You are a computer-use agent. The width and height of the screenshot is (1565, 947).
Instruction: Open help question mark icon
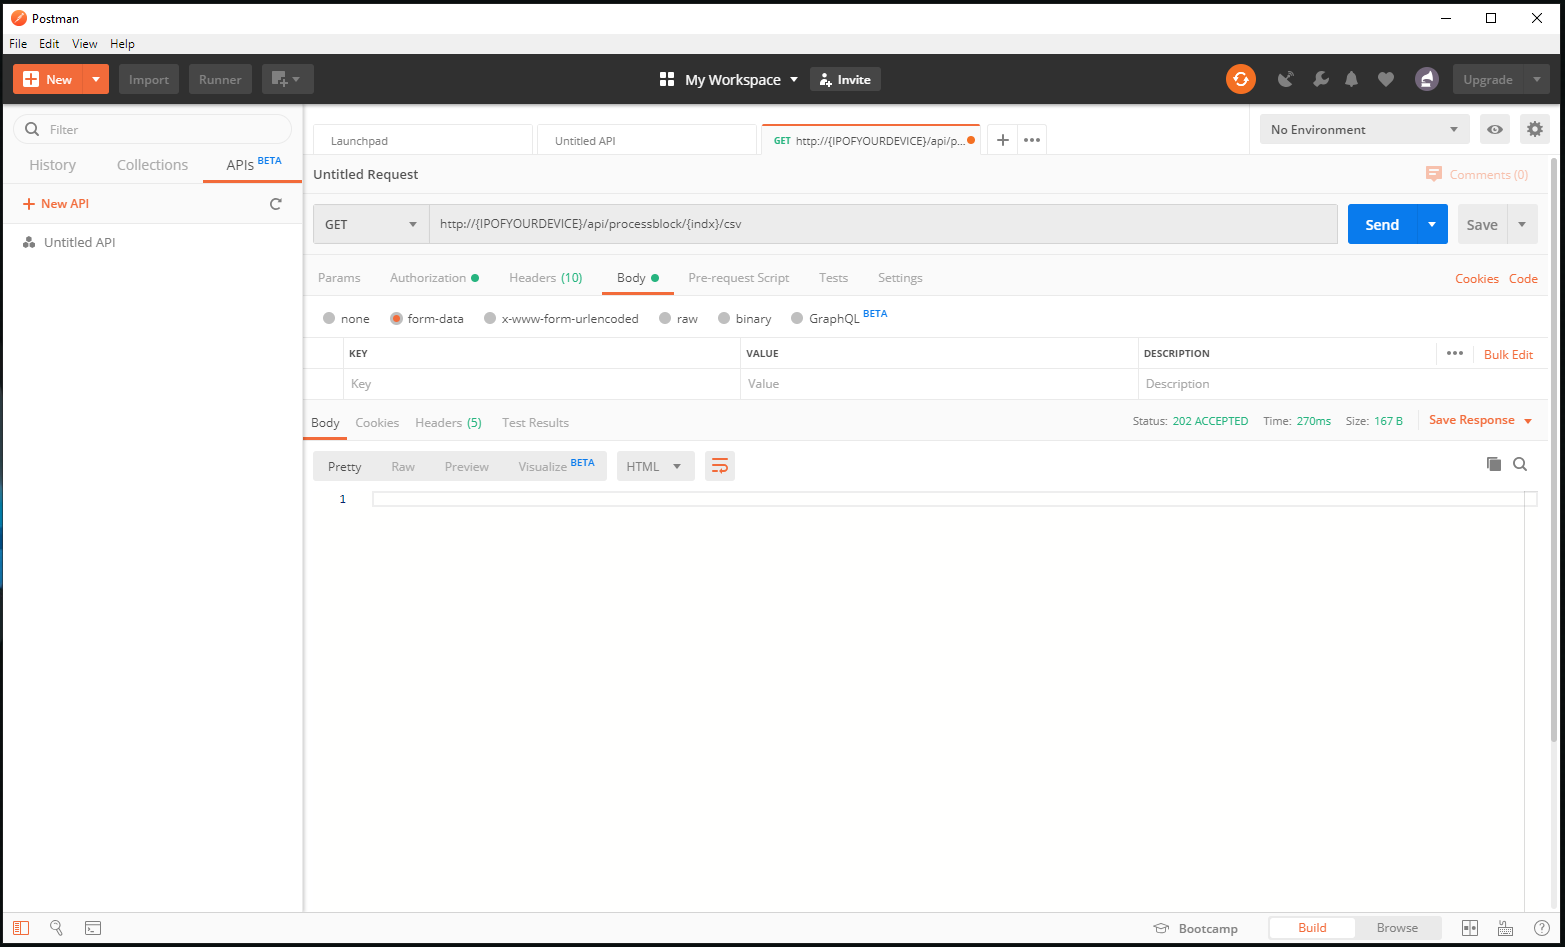1542,928
